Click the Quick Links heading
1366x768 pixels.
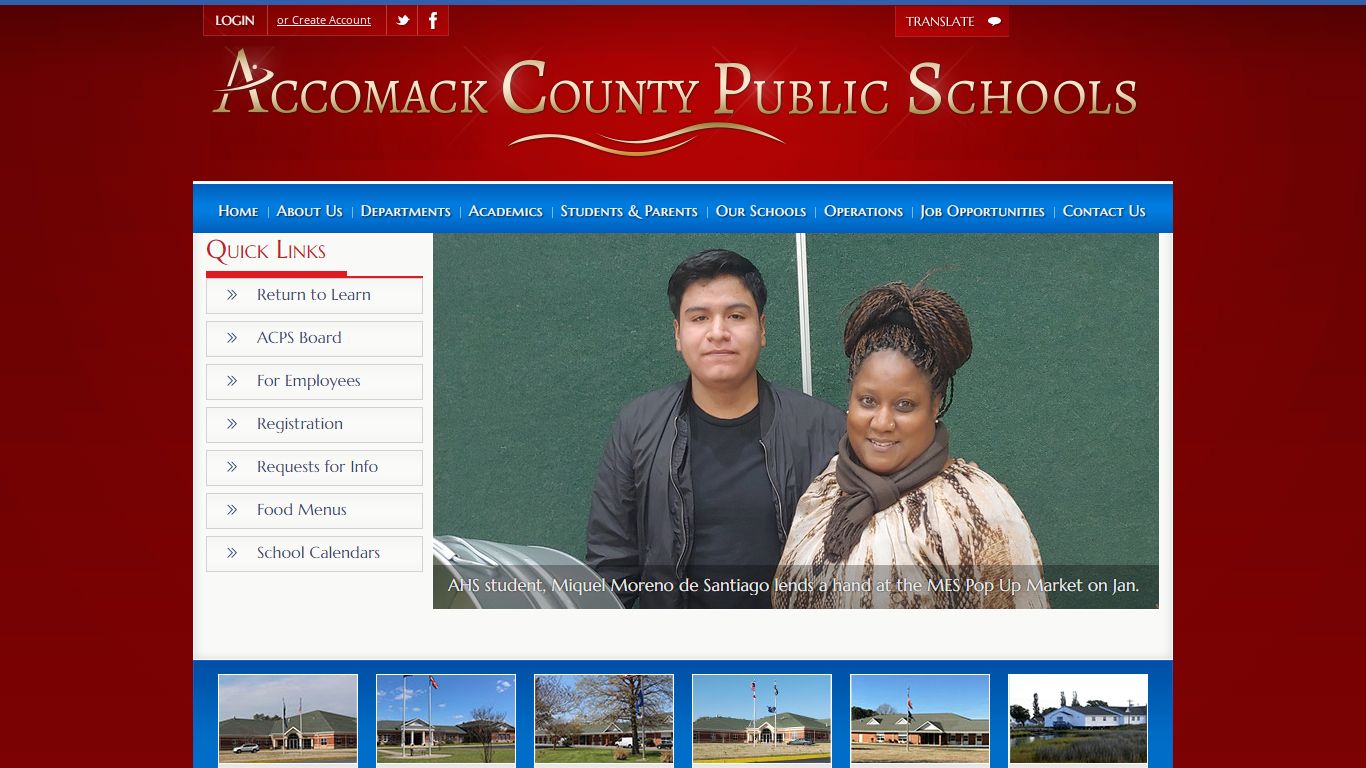(266, 251)
